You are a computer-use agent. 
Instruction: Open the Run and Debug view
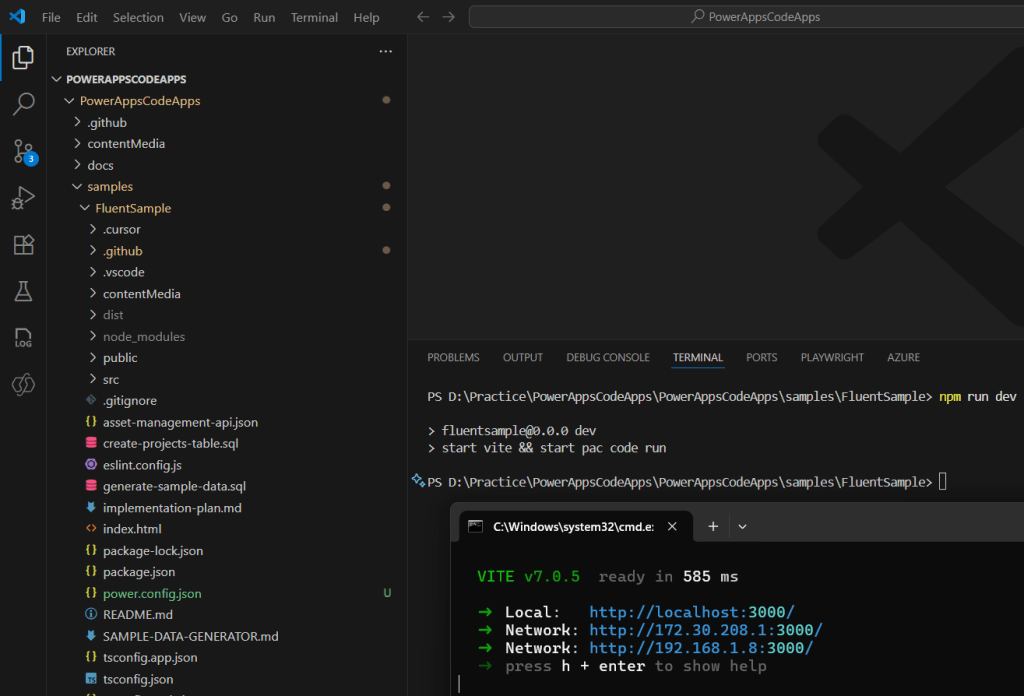point(23,198)
